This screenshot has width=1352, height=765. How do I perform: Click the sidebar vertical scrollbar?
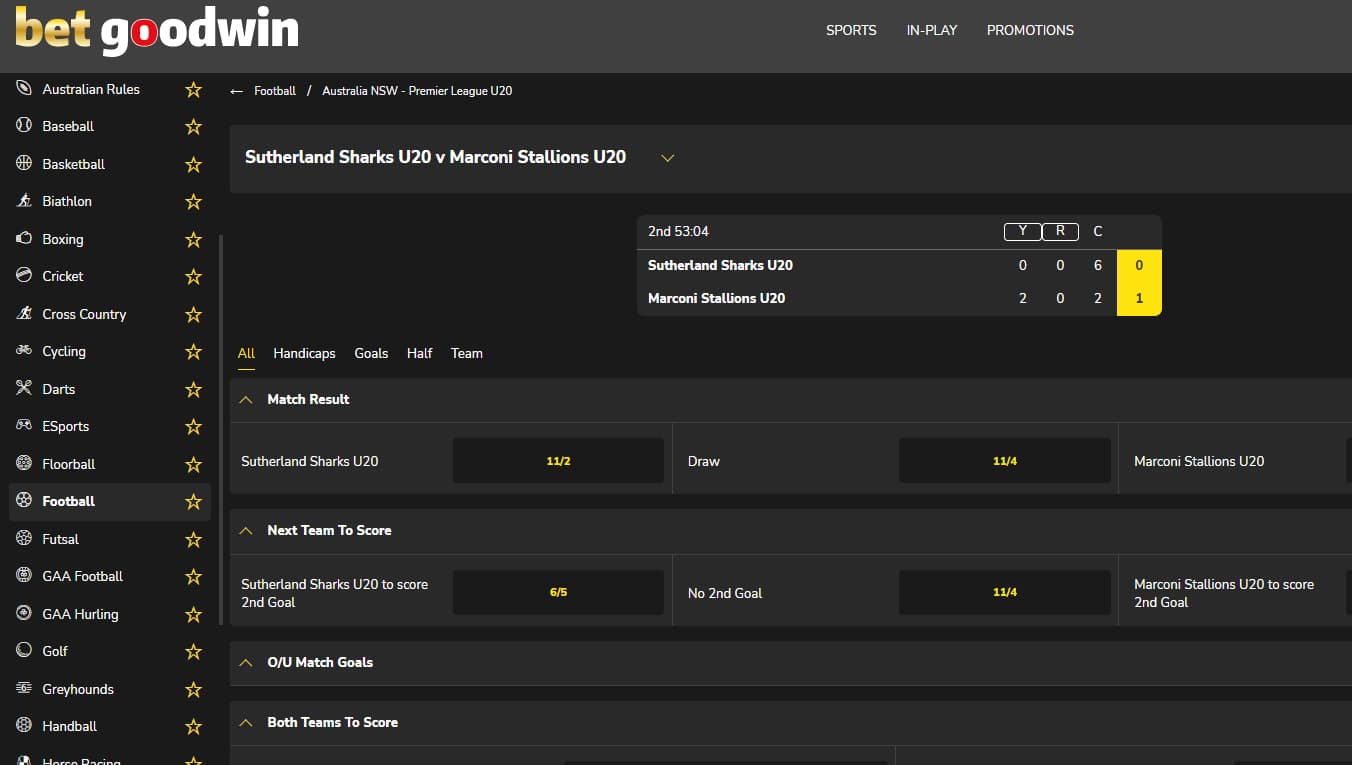click(x=221, y=430)
